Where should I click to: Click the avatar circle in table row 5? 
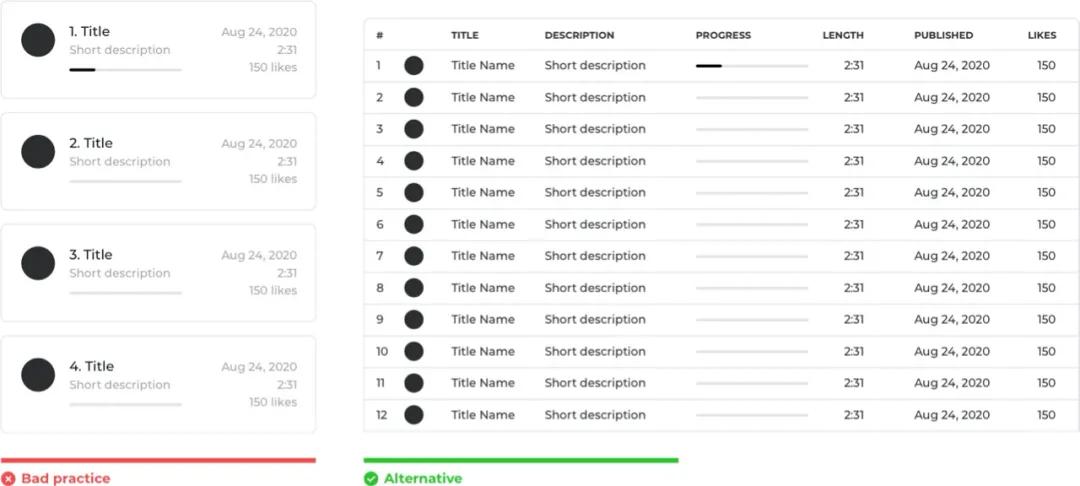(x=413, y=193)
